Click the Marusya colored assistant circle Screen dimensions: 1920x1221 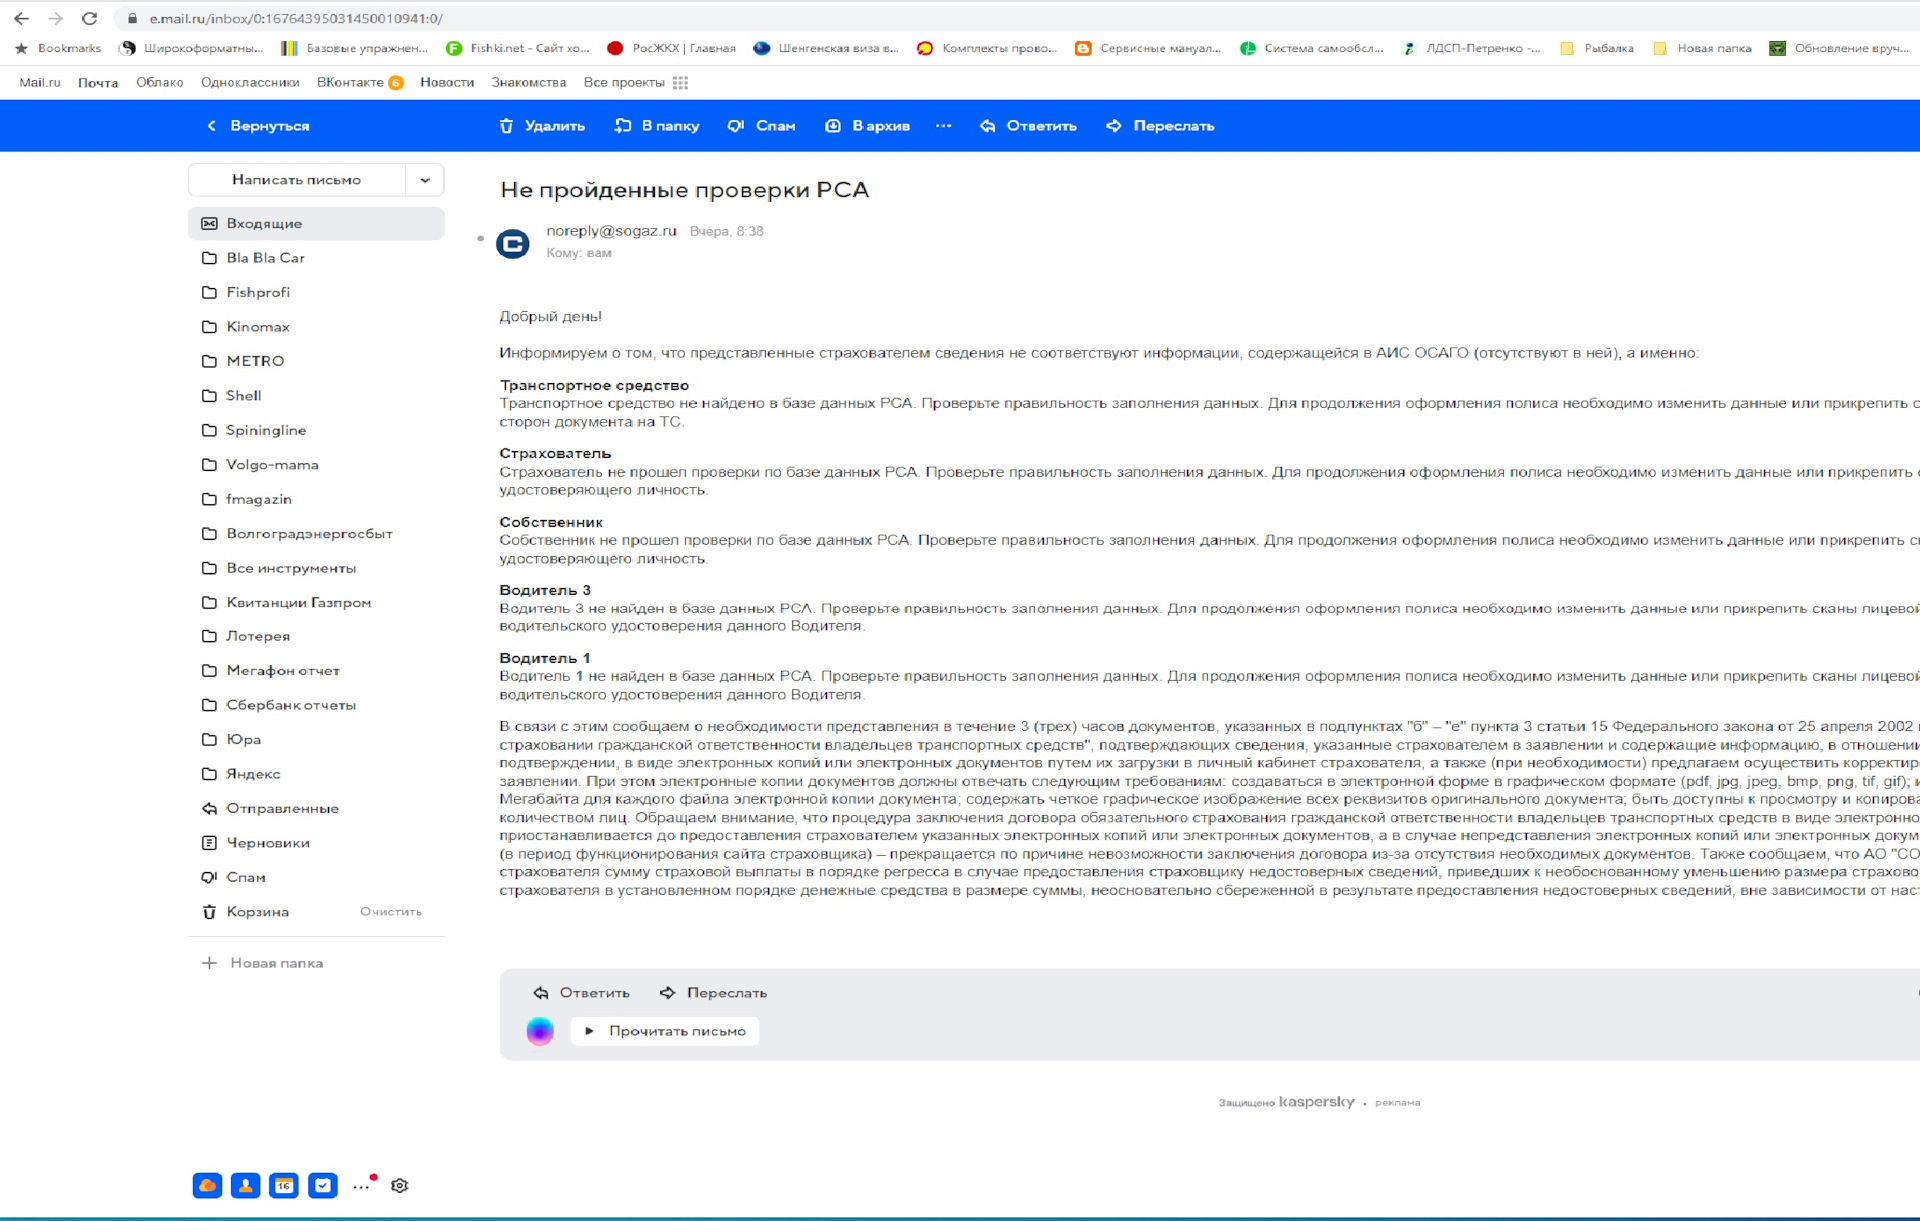click(x=540, y=1031)
